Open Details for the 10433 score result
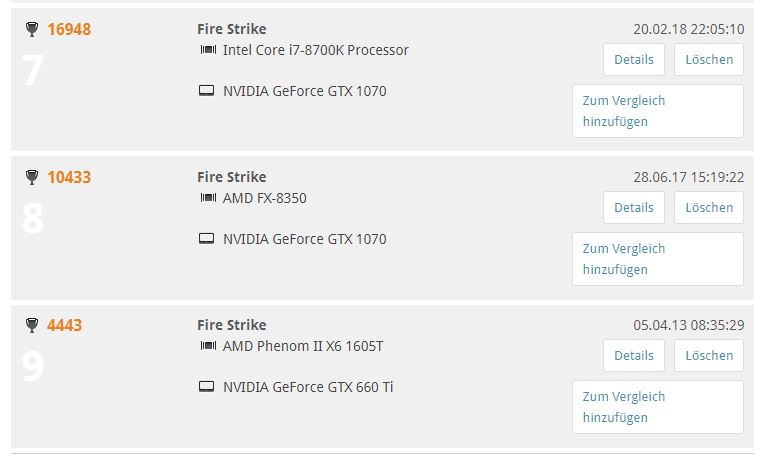This screenshot has height=462, width=761. 634,208
